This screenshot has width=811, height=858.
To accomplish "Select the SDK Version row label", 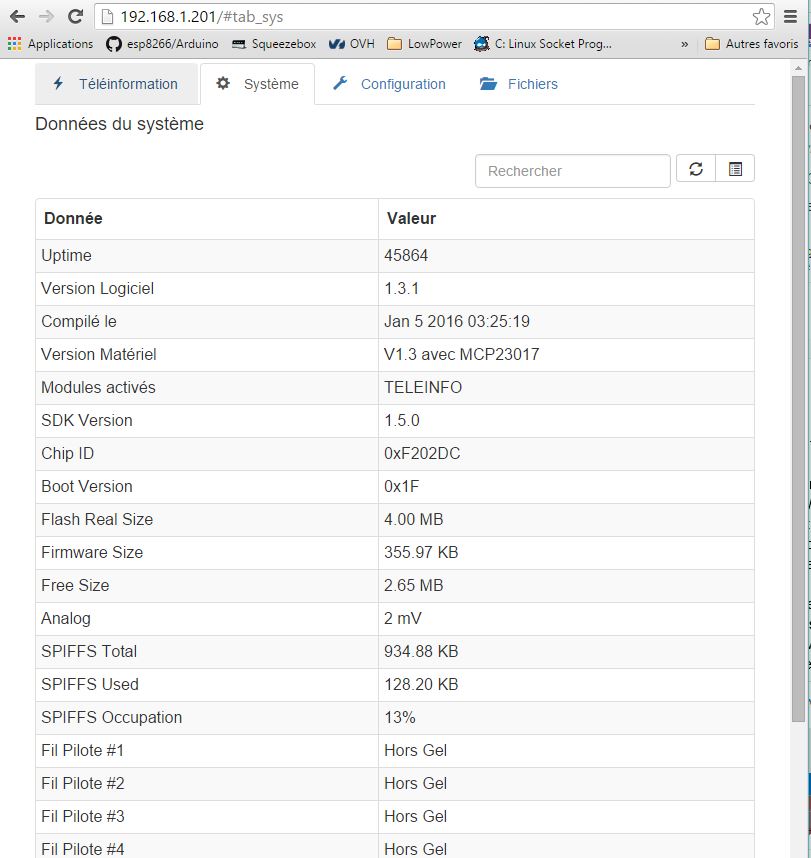I will click(87, 420).
